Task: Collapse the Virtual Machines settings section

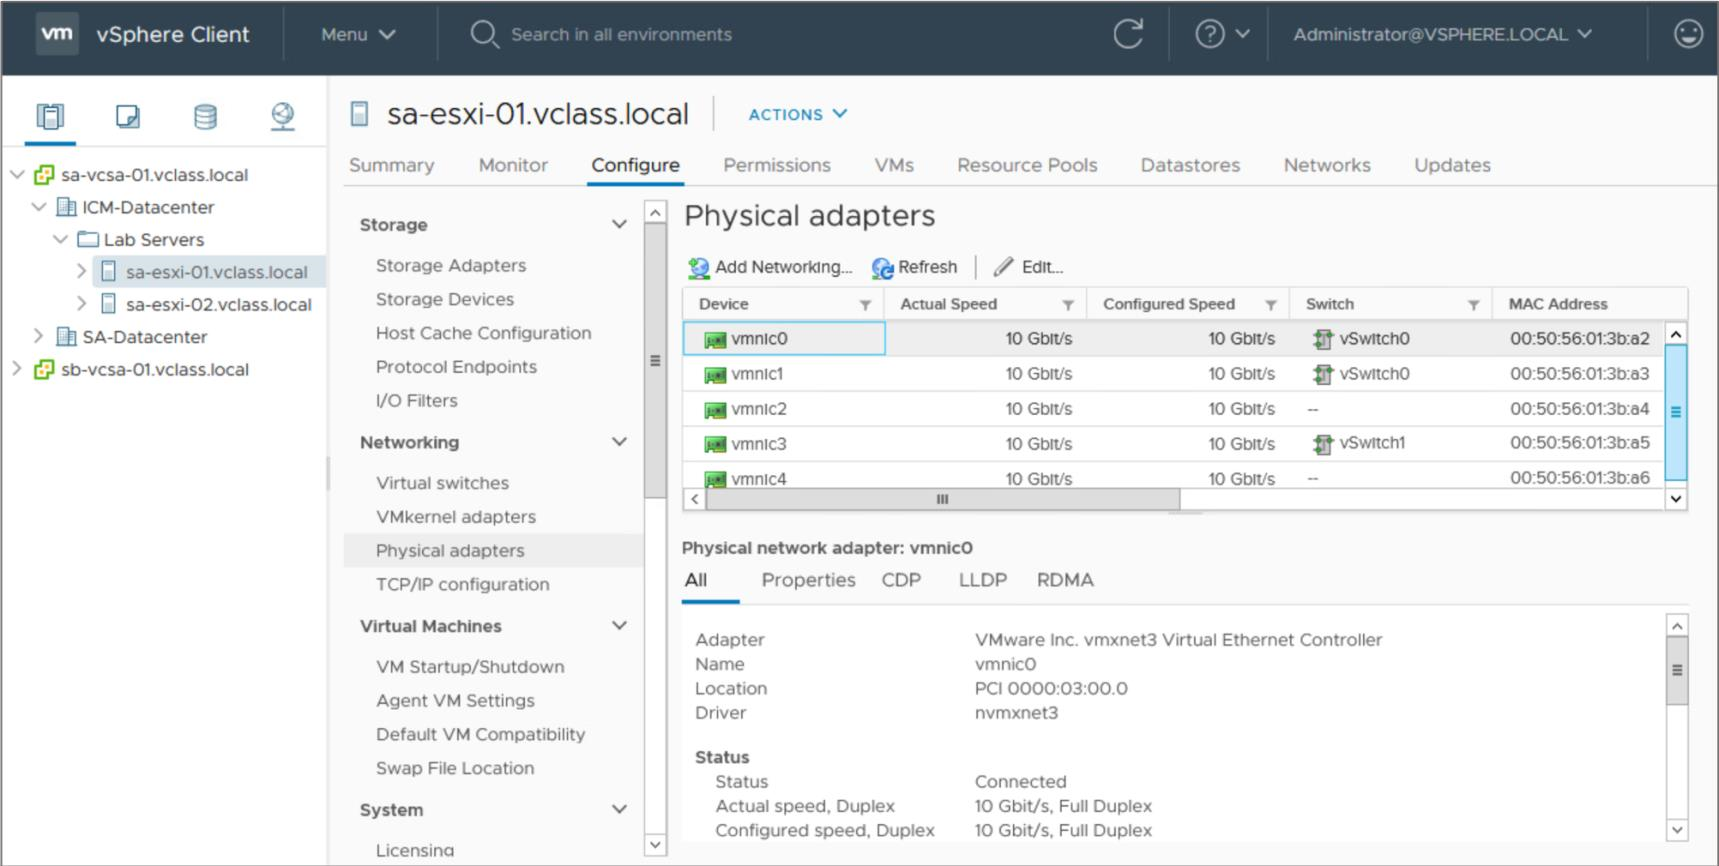Action: [x=619, y=625]
